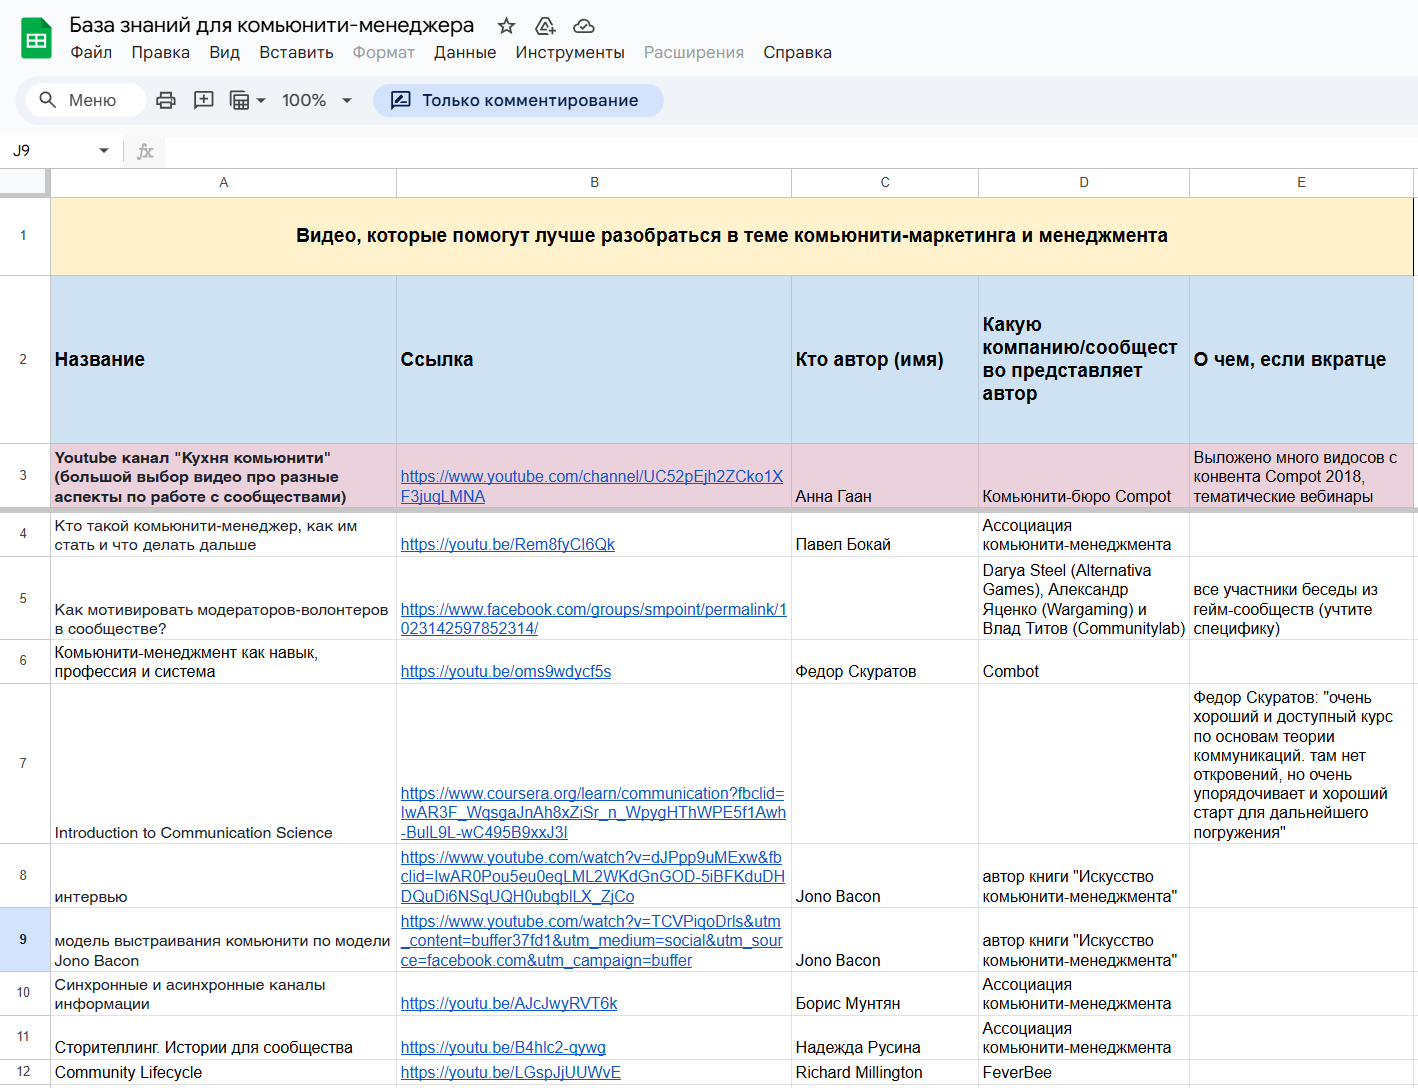The image size is (1418, 1088).
Task: Select the cell интервью
Action: pyautogui.click(x=223, y=875)
